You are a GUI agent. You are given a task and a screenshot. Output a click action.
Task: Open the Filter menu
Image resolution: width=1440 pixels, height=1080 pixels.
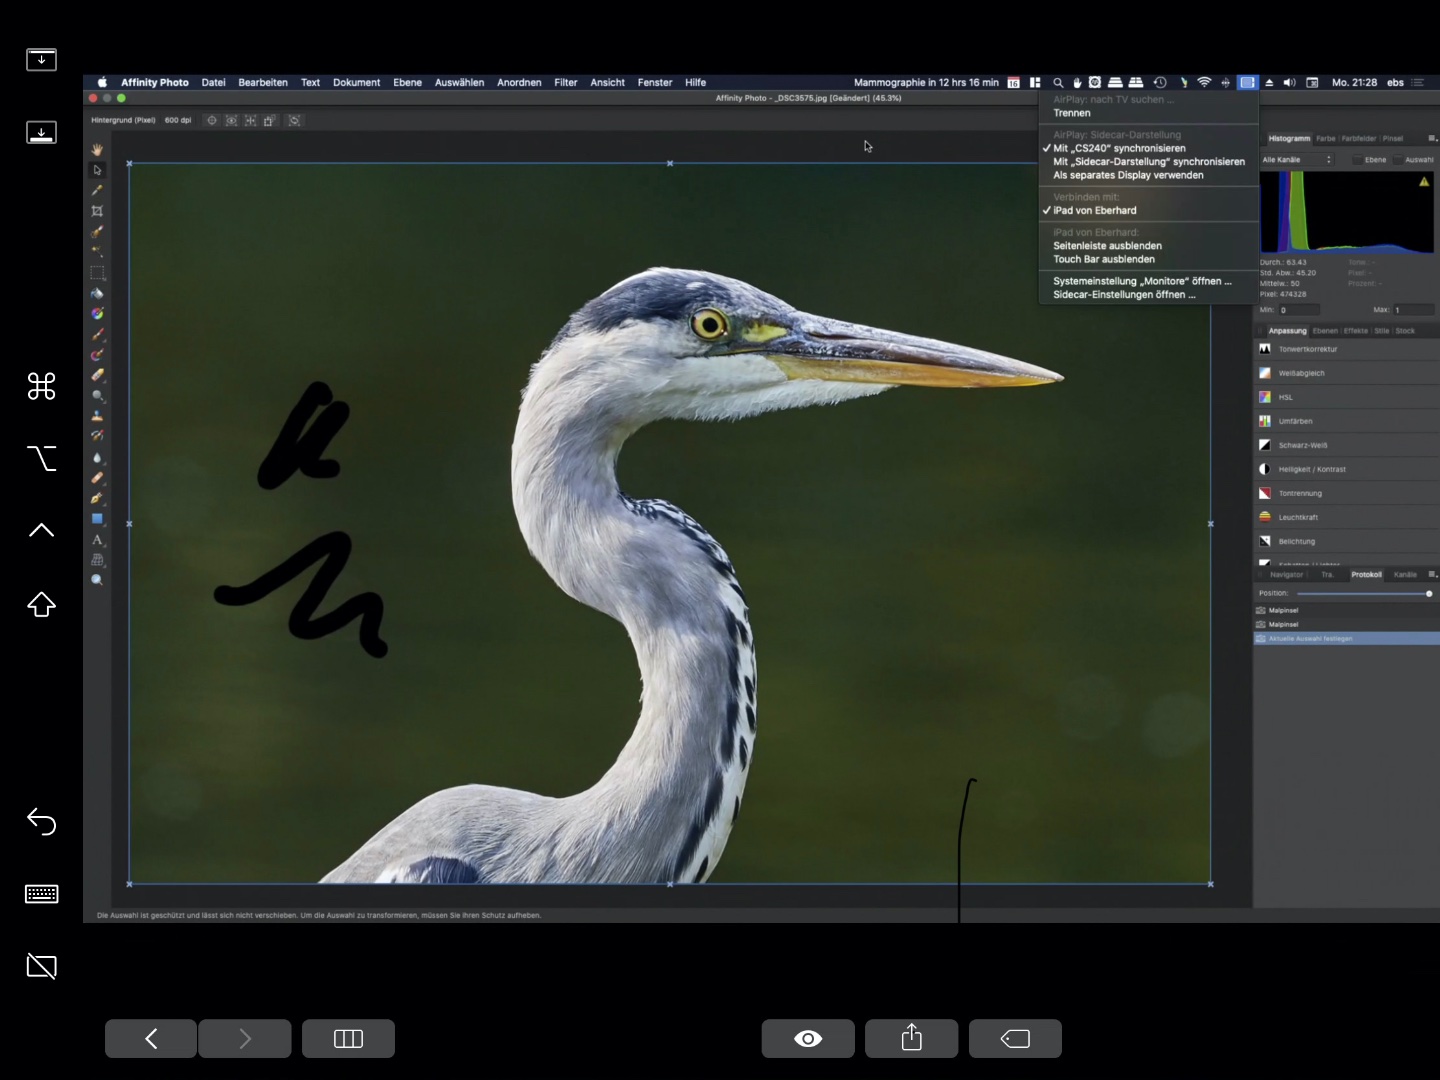(565, 83)
